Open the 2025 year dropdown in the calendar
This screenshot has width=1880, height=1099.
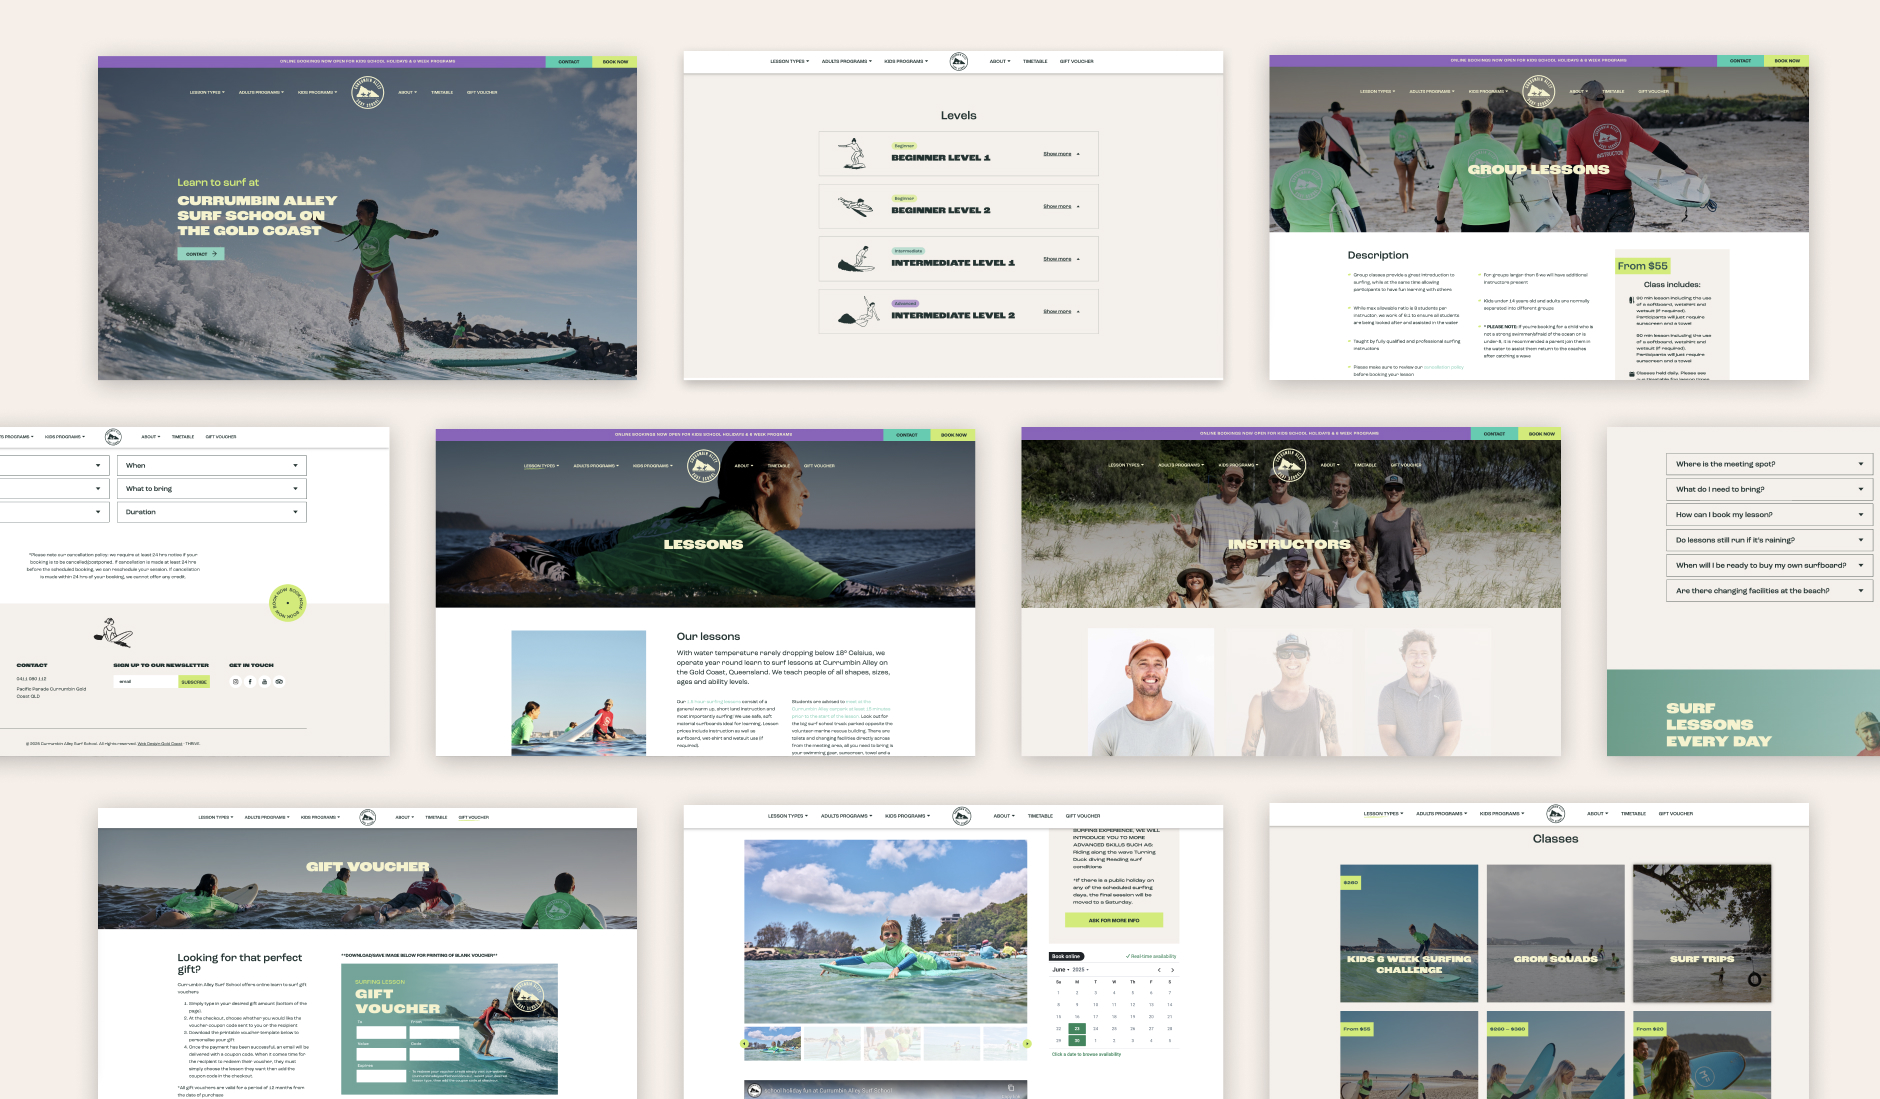click(x=1080, y=970)
